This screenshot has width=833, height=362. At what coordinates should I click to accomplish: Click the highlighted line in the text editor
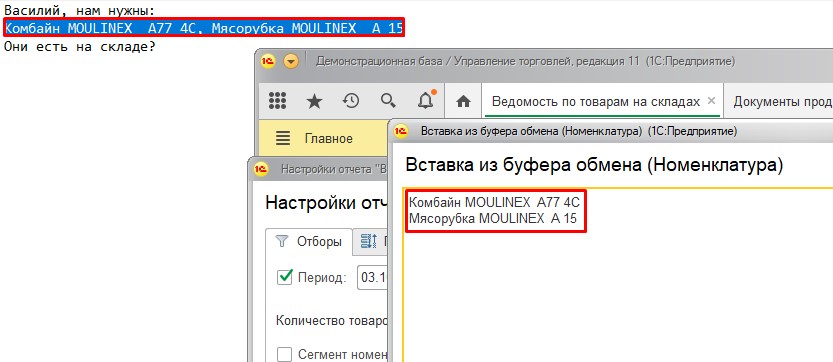204,28
